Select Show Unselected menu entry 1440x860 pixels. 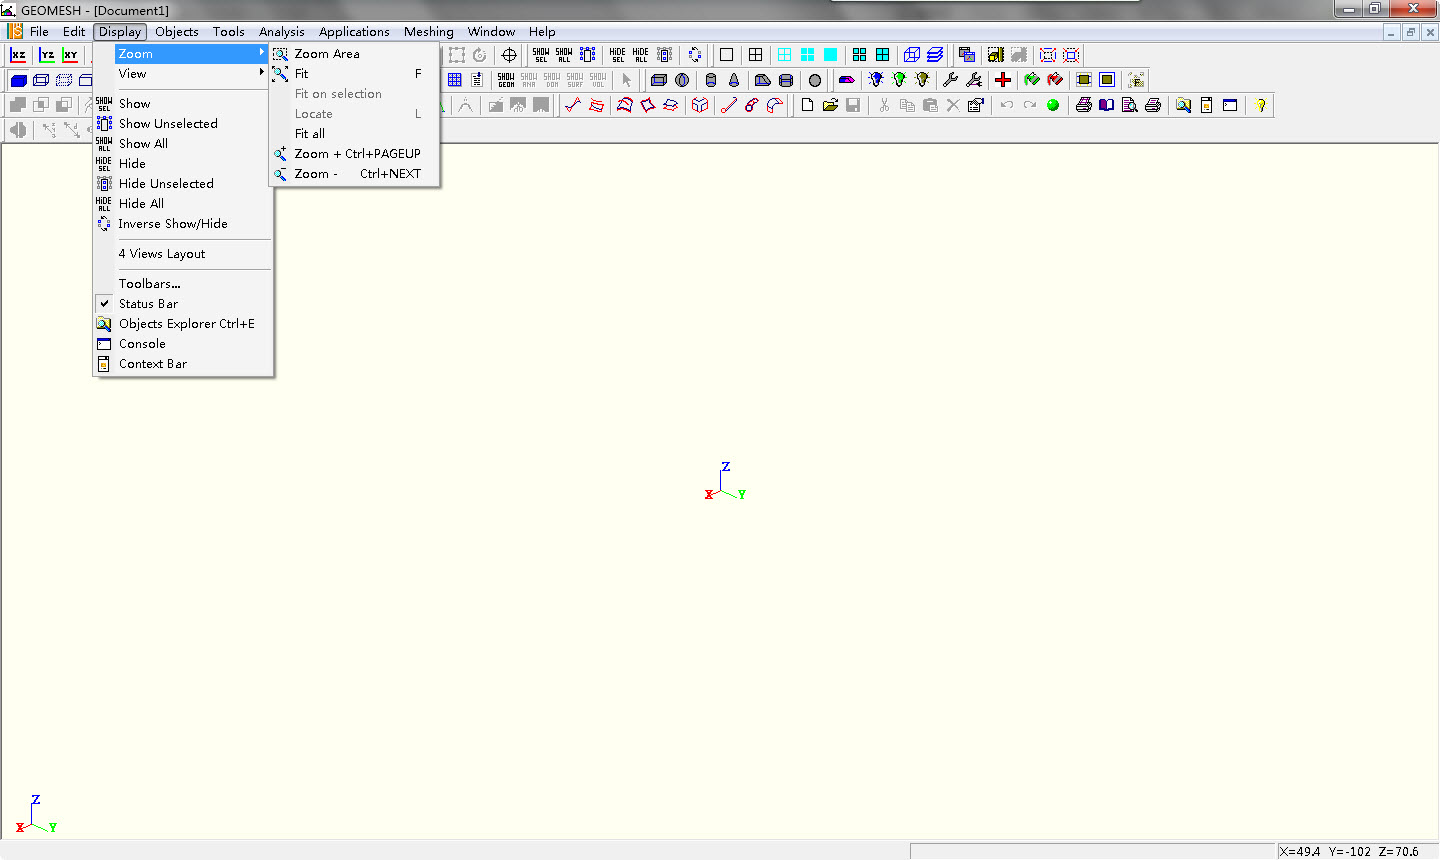[183, 124]
